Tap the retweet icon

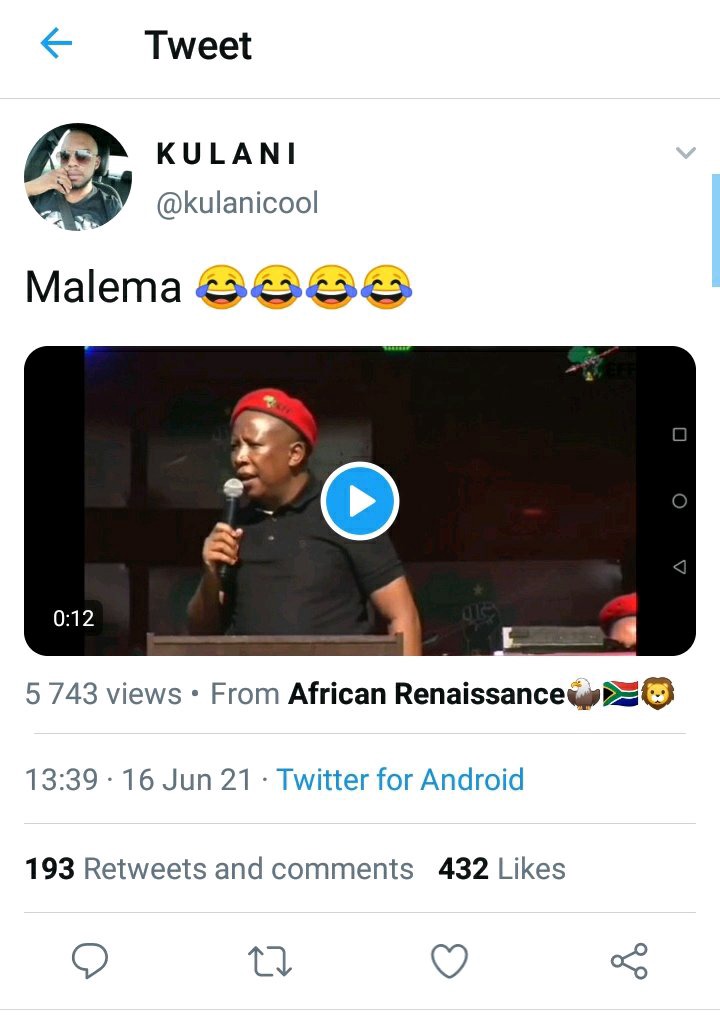click(x=269, y=961)
